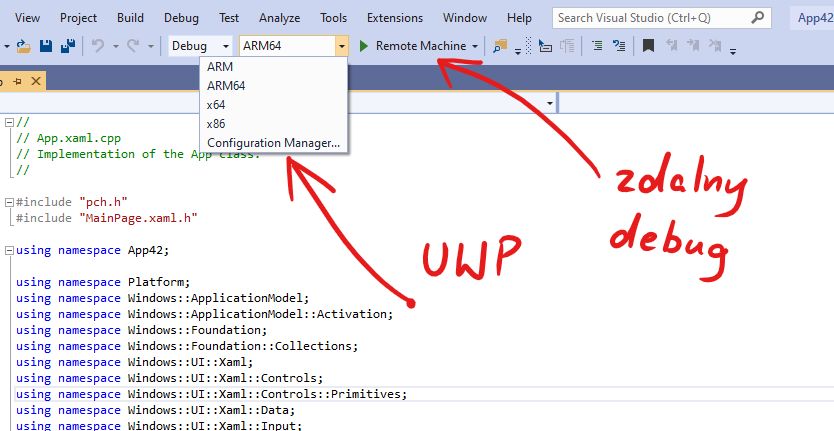Click the Open File folder icon

pos(23,46)
